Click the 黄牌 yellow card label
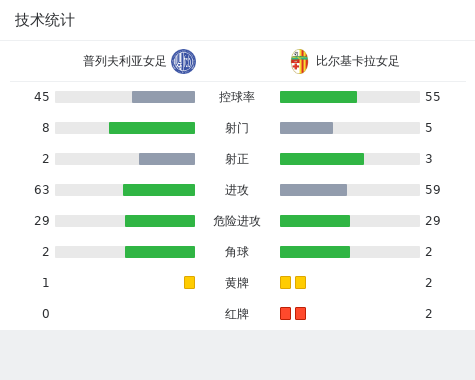475x380 pixels. click(237, 283)
